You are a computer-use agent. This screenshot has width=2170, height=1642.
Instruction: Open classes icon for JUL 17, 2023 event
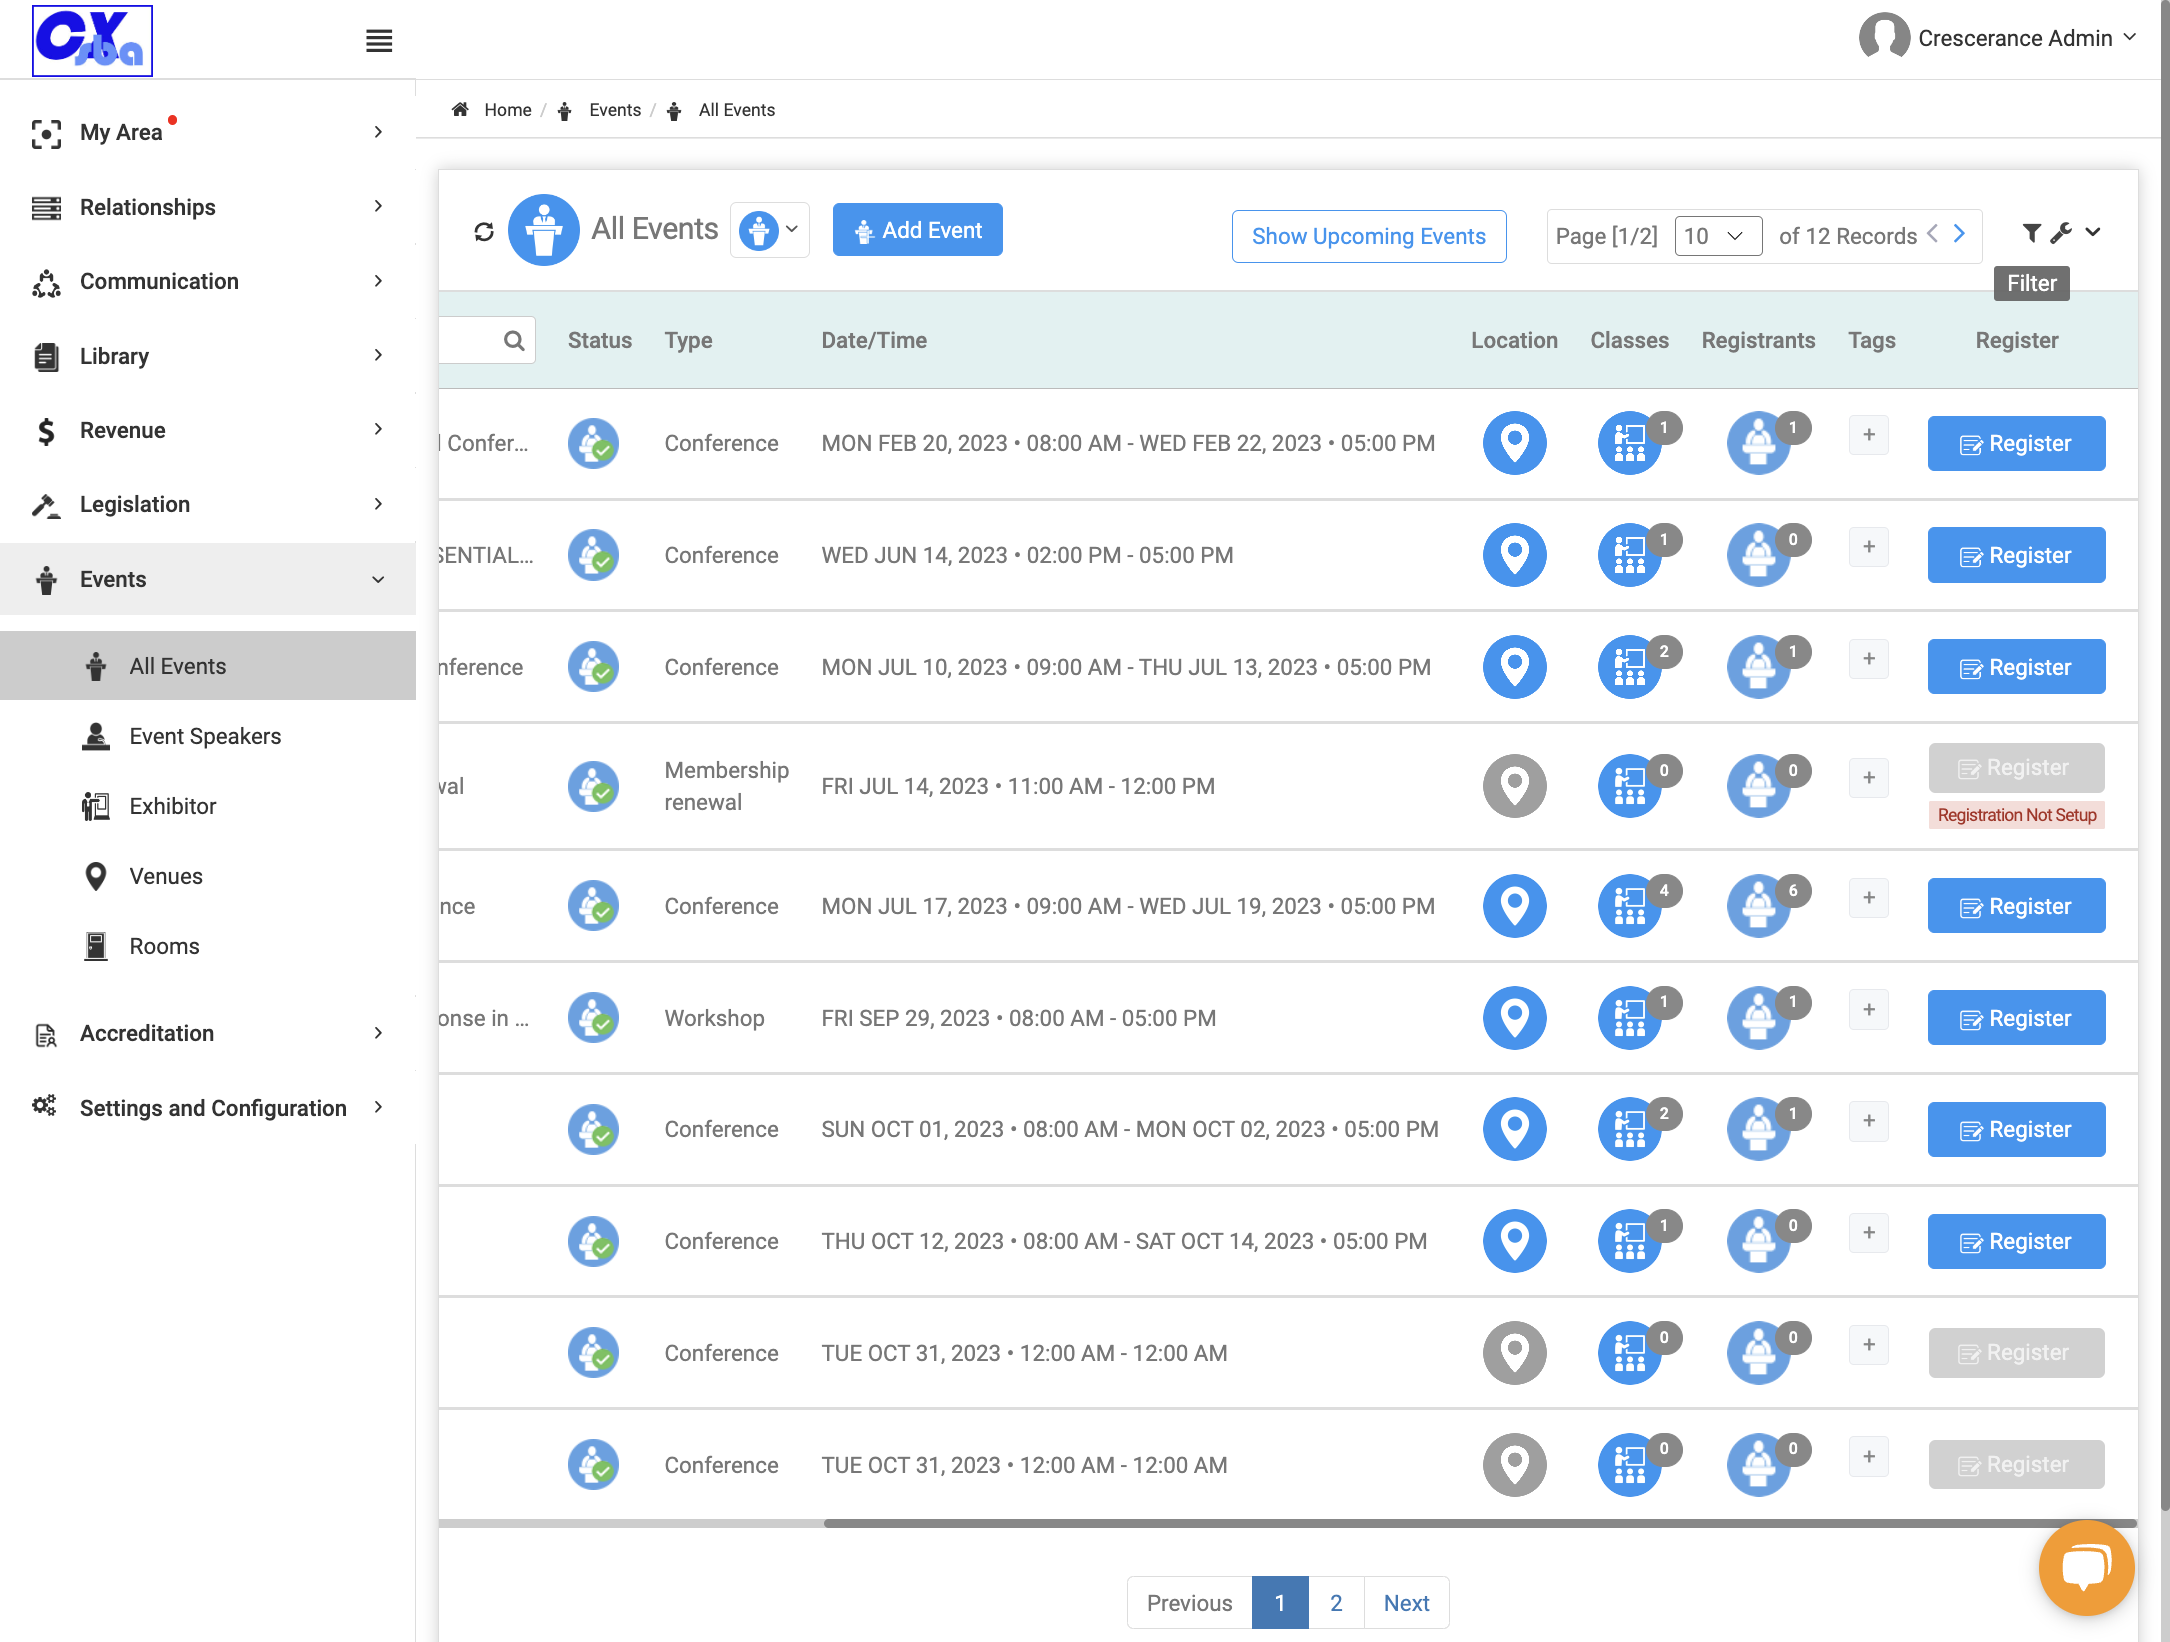pos(1630,906)
